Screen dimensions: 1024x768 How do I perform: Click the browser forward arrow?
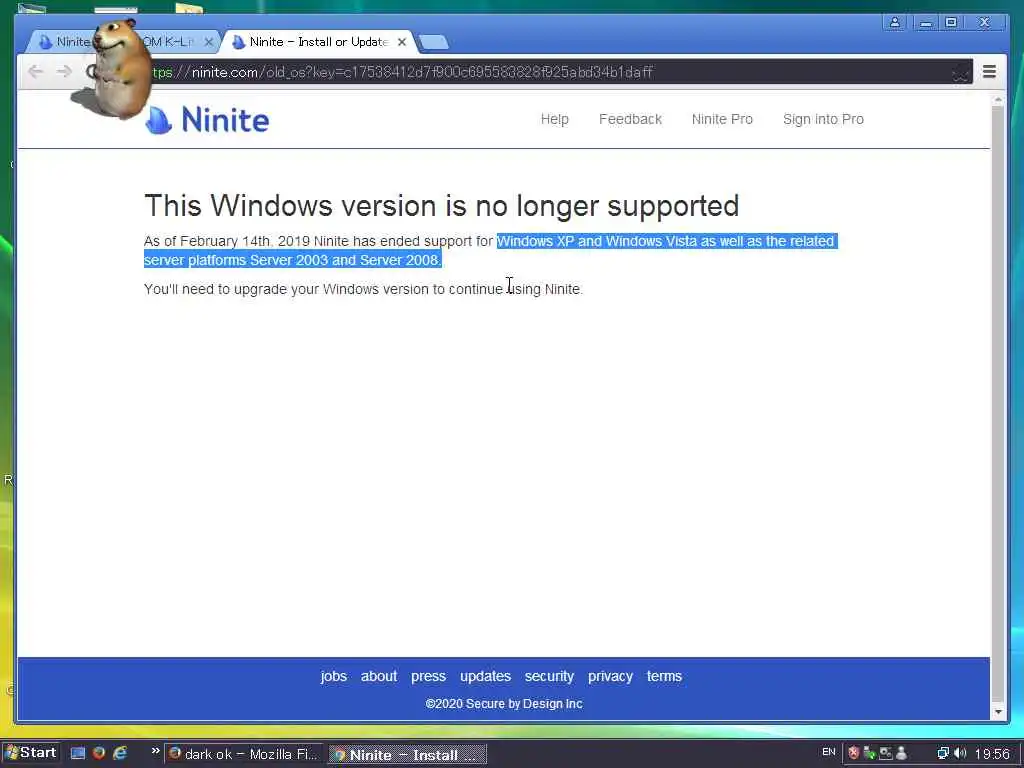point(64,71)
